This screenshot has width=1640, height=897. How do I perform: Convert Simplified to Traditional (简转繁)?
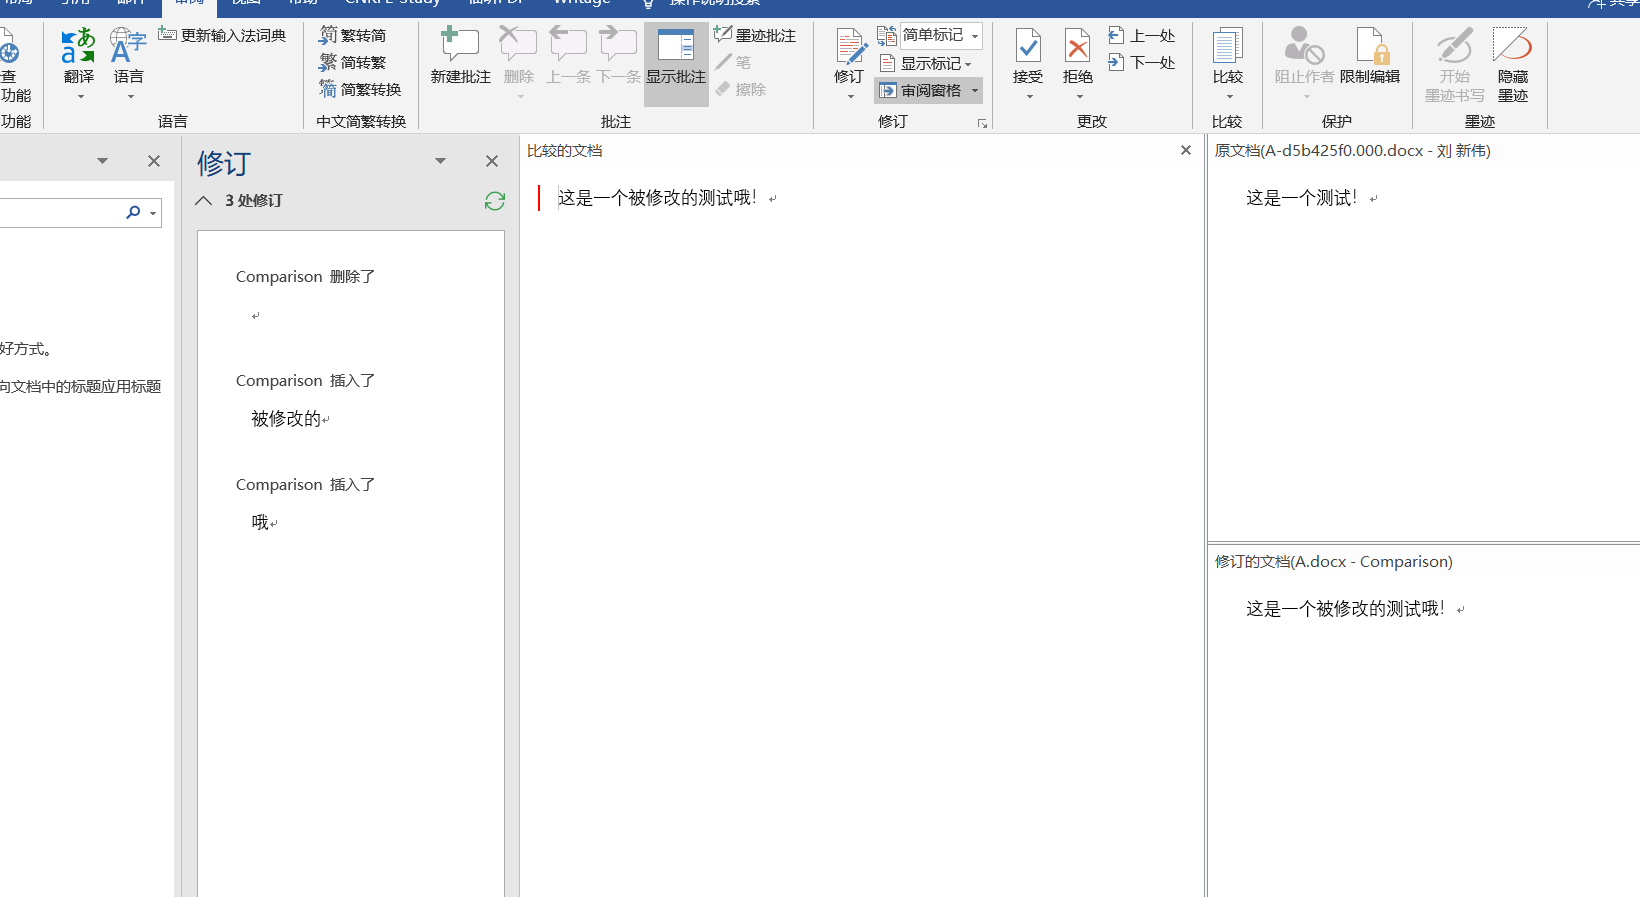tap(352, 62)
